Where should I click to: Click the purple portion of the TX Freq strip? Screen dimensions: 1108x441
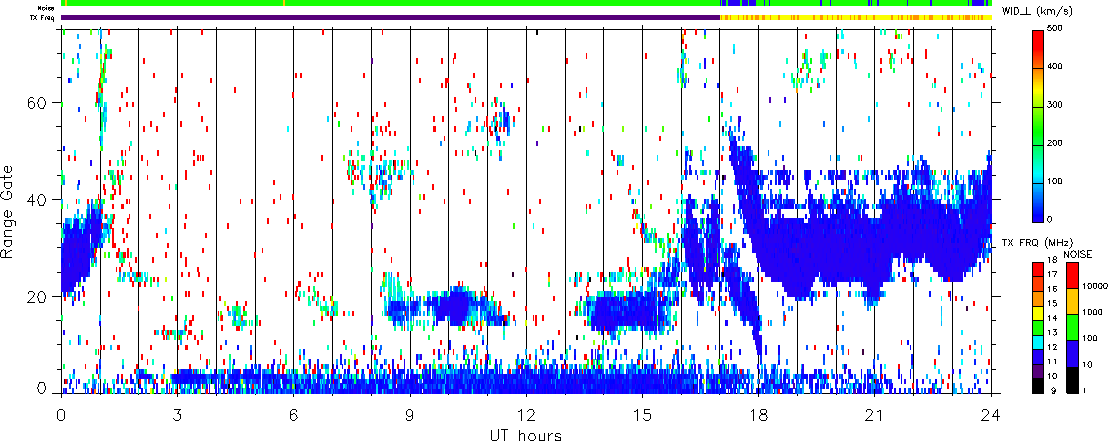(390, 17)
